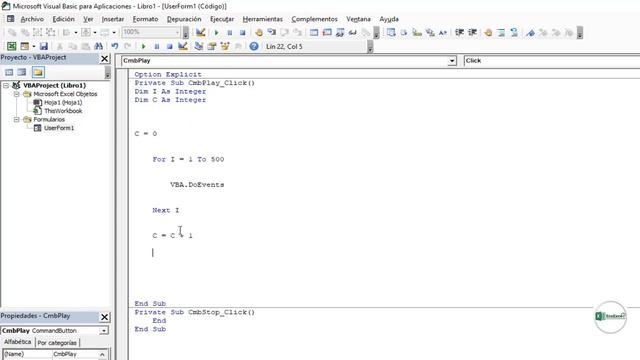Click the Private Sub CmbStop_Click() line
640x360 pixels.
(x=195, y=312)
